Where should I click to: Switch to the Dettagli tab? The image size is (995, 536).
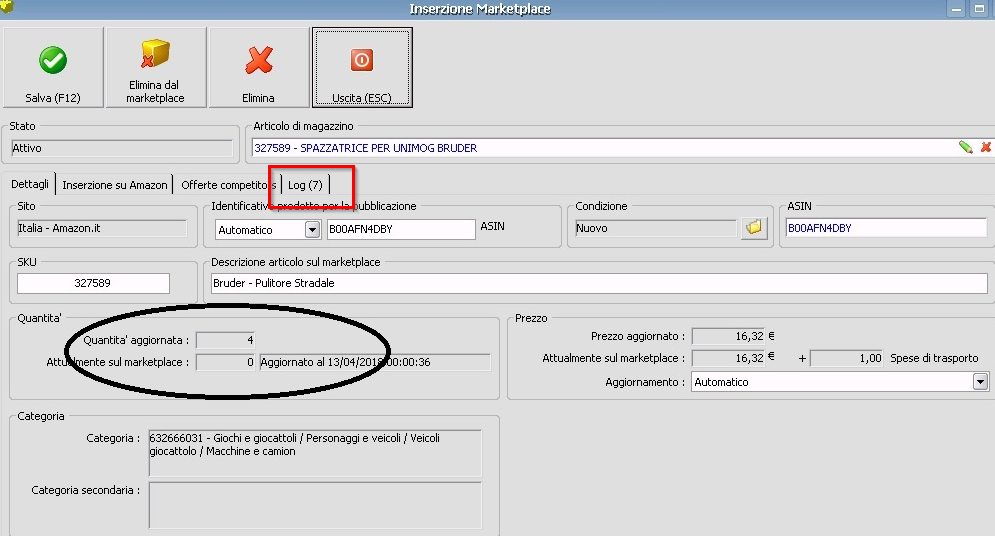pos(30,184)
